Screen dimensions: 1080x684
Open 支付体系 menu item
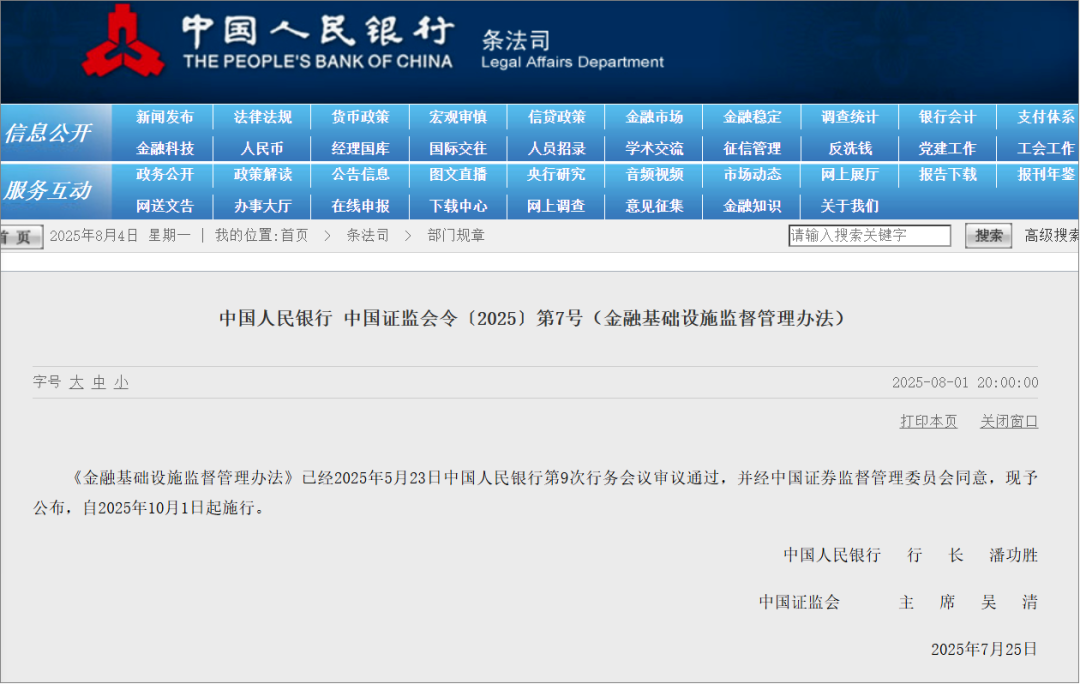click(x=1046, y=117)
